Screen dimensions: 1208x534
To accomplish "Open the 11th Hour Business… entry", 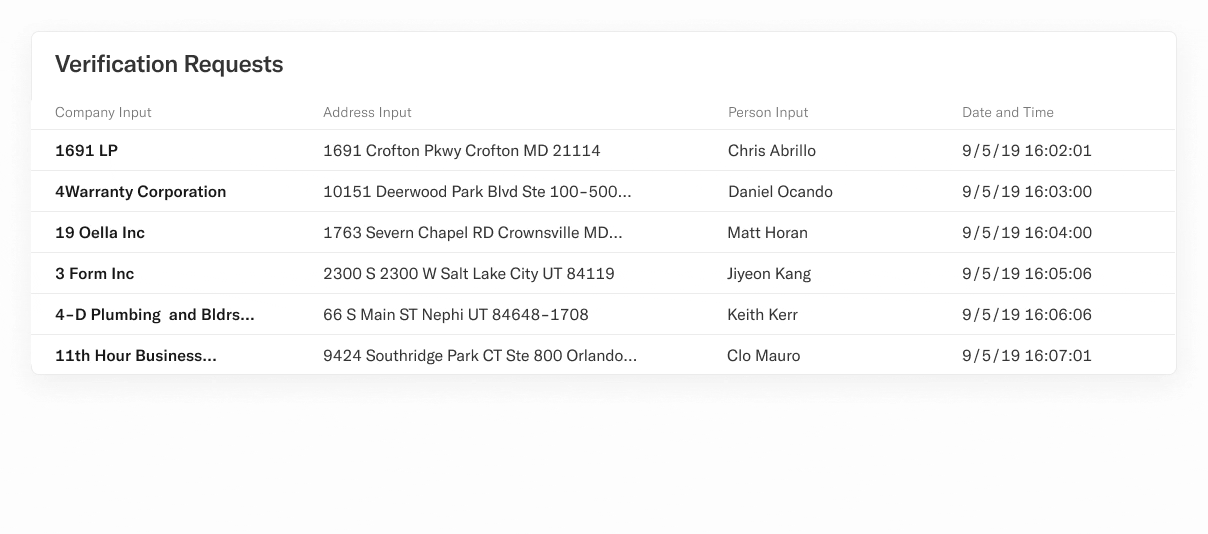I will click(136, 356).
